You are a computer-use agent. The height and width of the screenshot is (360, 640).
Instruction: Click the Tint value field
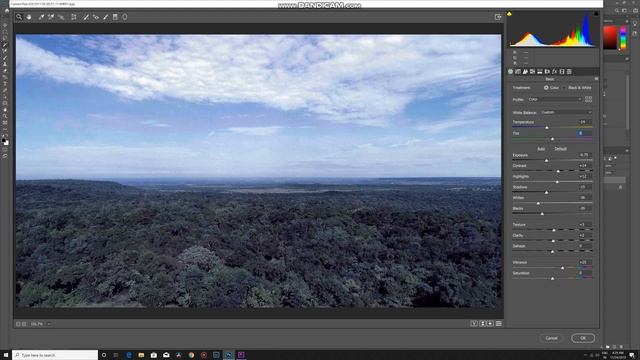click(584, 133)
